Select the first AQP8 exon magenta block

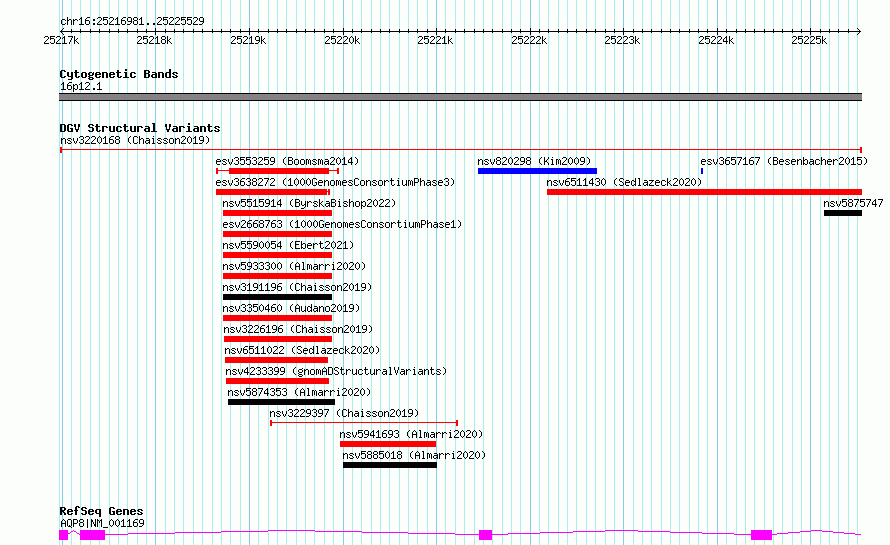(x=64, y=535)
